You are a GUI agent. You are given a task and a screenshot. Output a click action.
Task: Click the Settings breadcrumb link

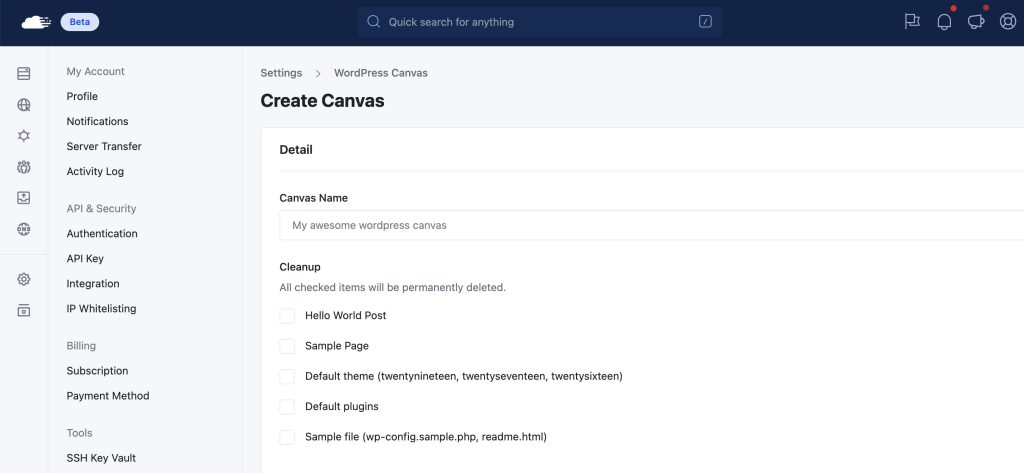coord(281,73)
